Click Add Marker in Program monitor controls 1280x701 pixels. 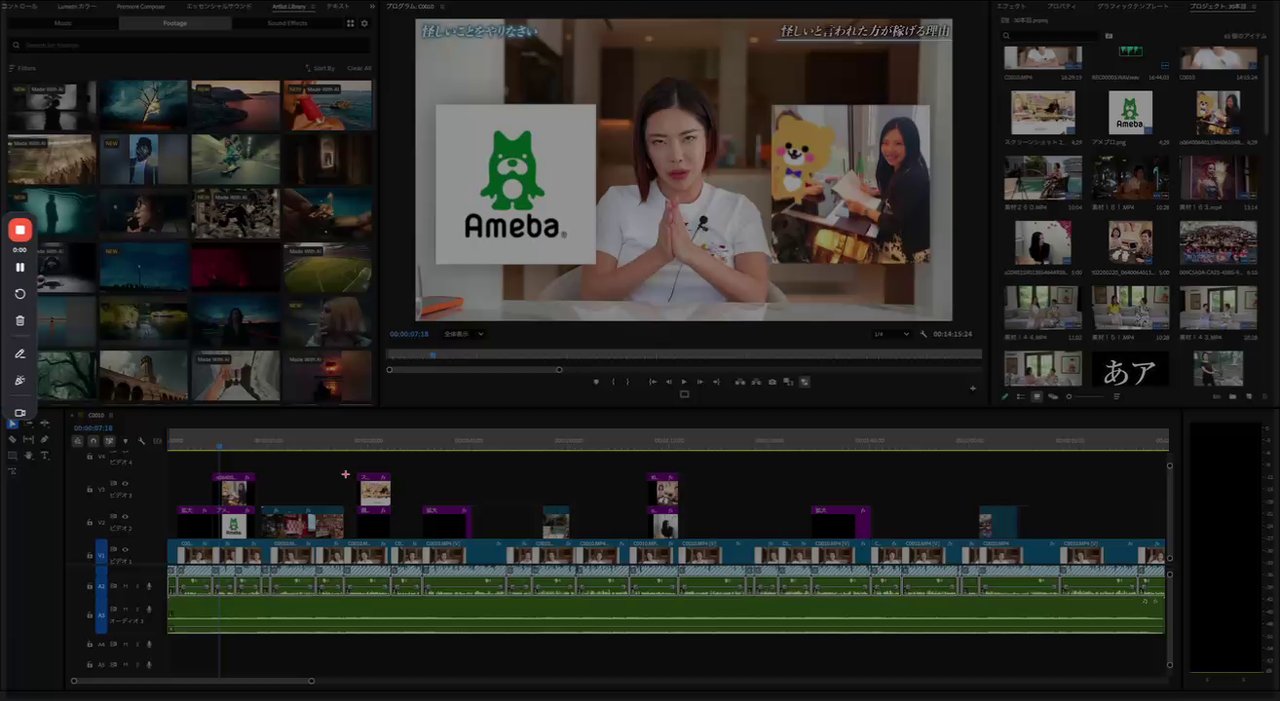(x=596, y=382)
